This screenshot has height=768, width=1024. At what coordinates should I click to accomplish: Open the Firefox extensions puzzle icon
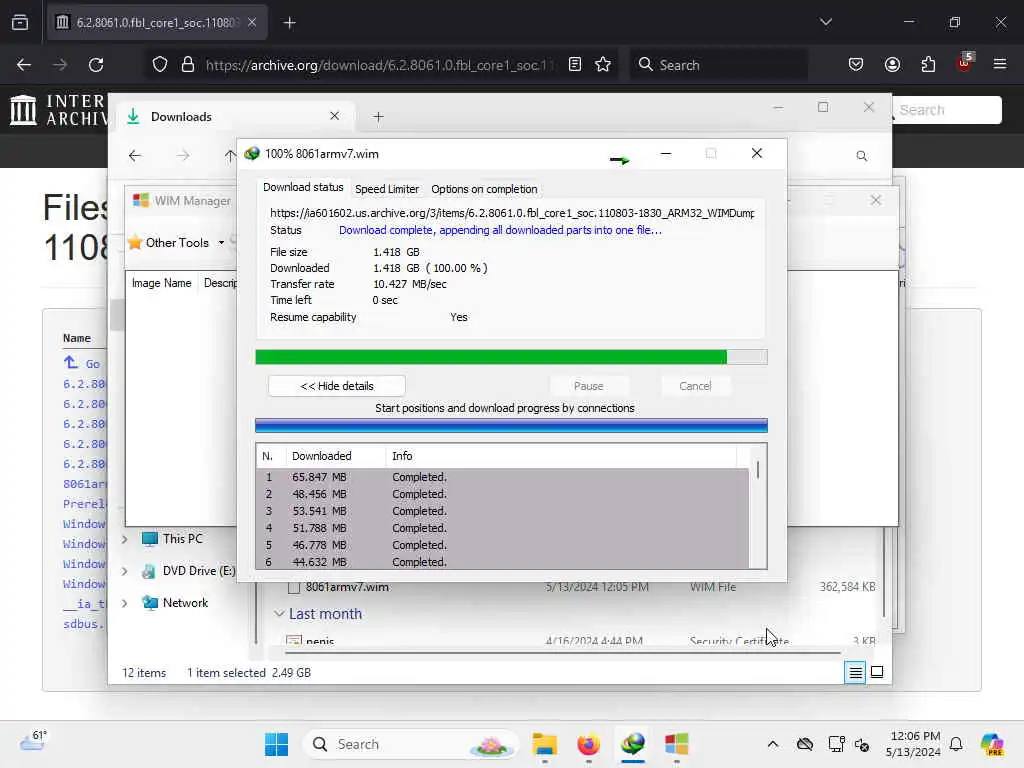point(928,64)
